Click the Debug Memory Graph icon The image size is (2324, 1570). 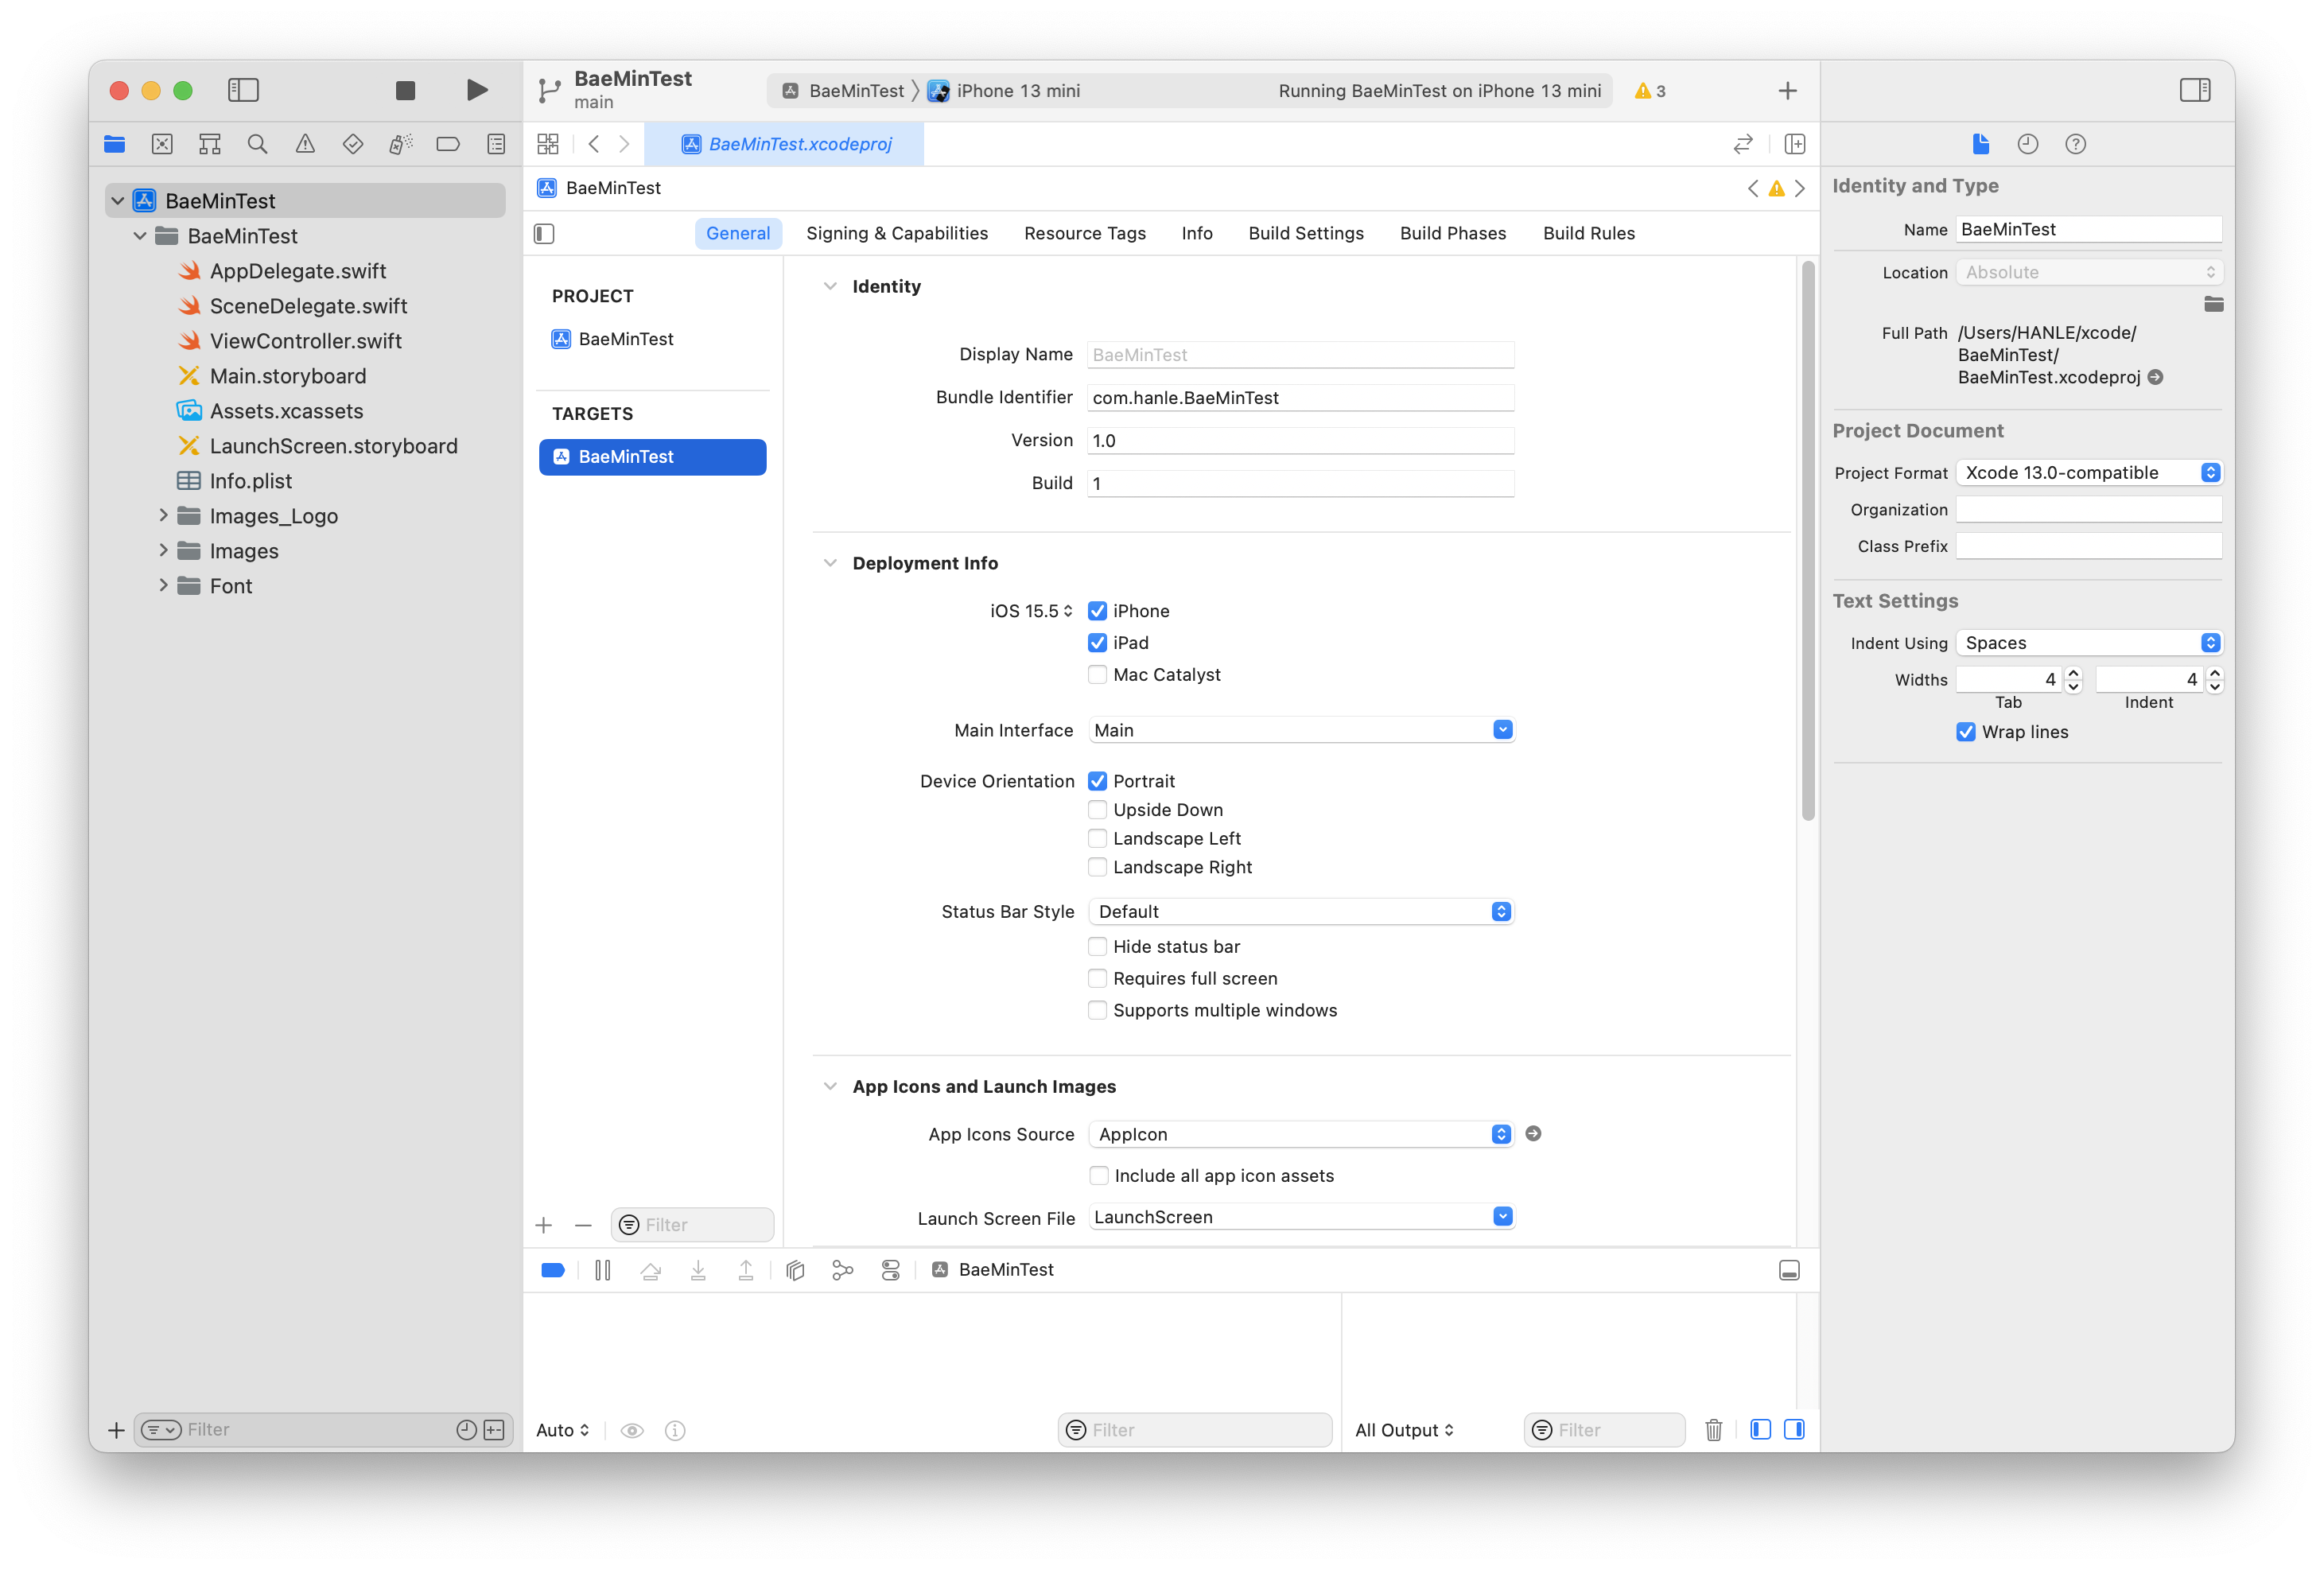pyautogui.click(x=842, y=1270)
